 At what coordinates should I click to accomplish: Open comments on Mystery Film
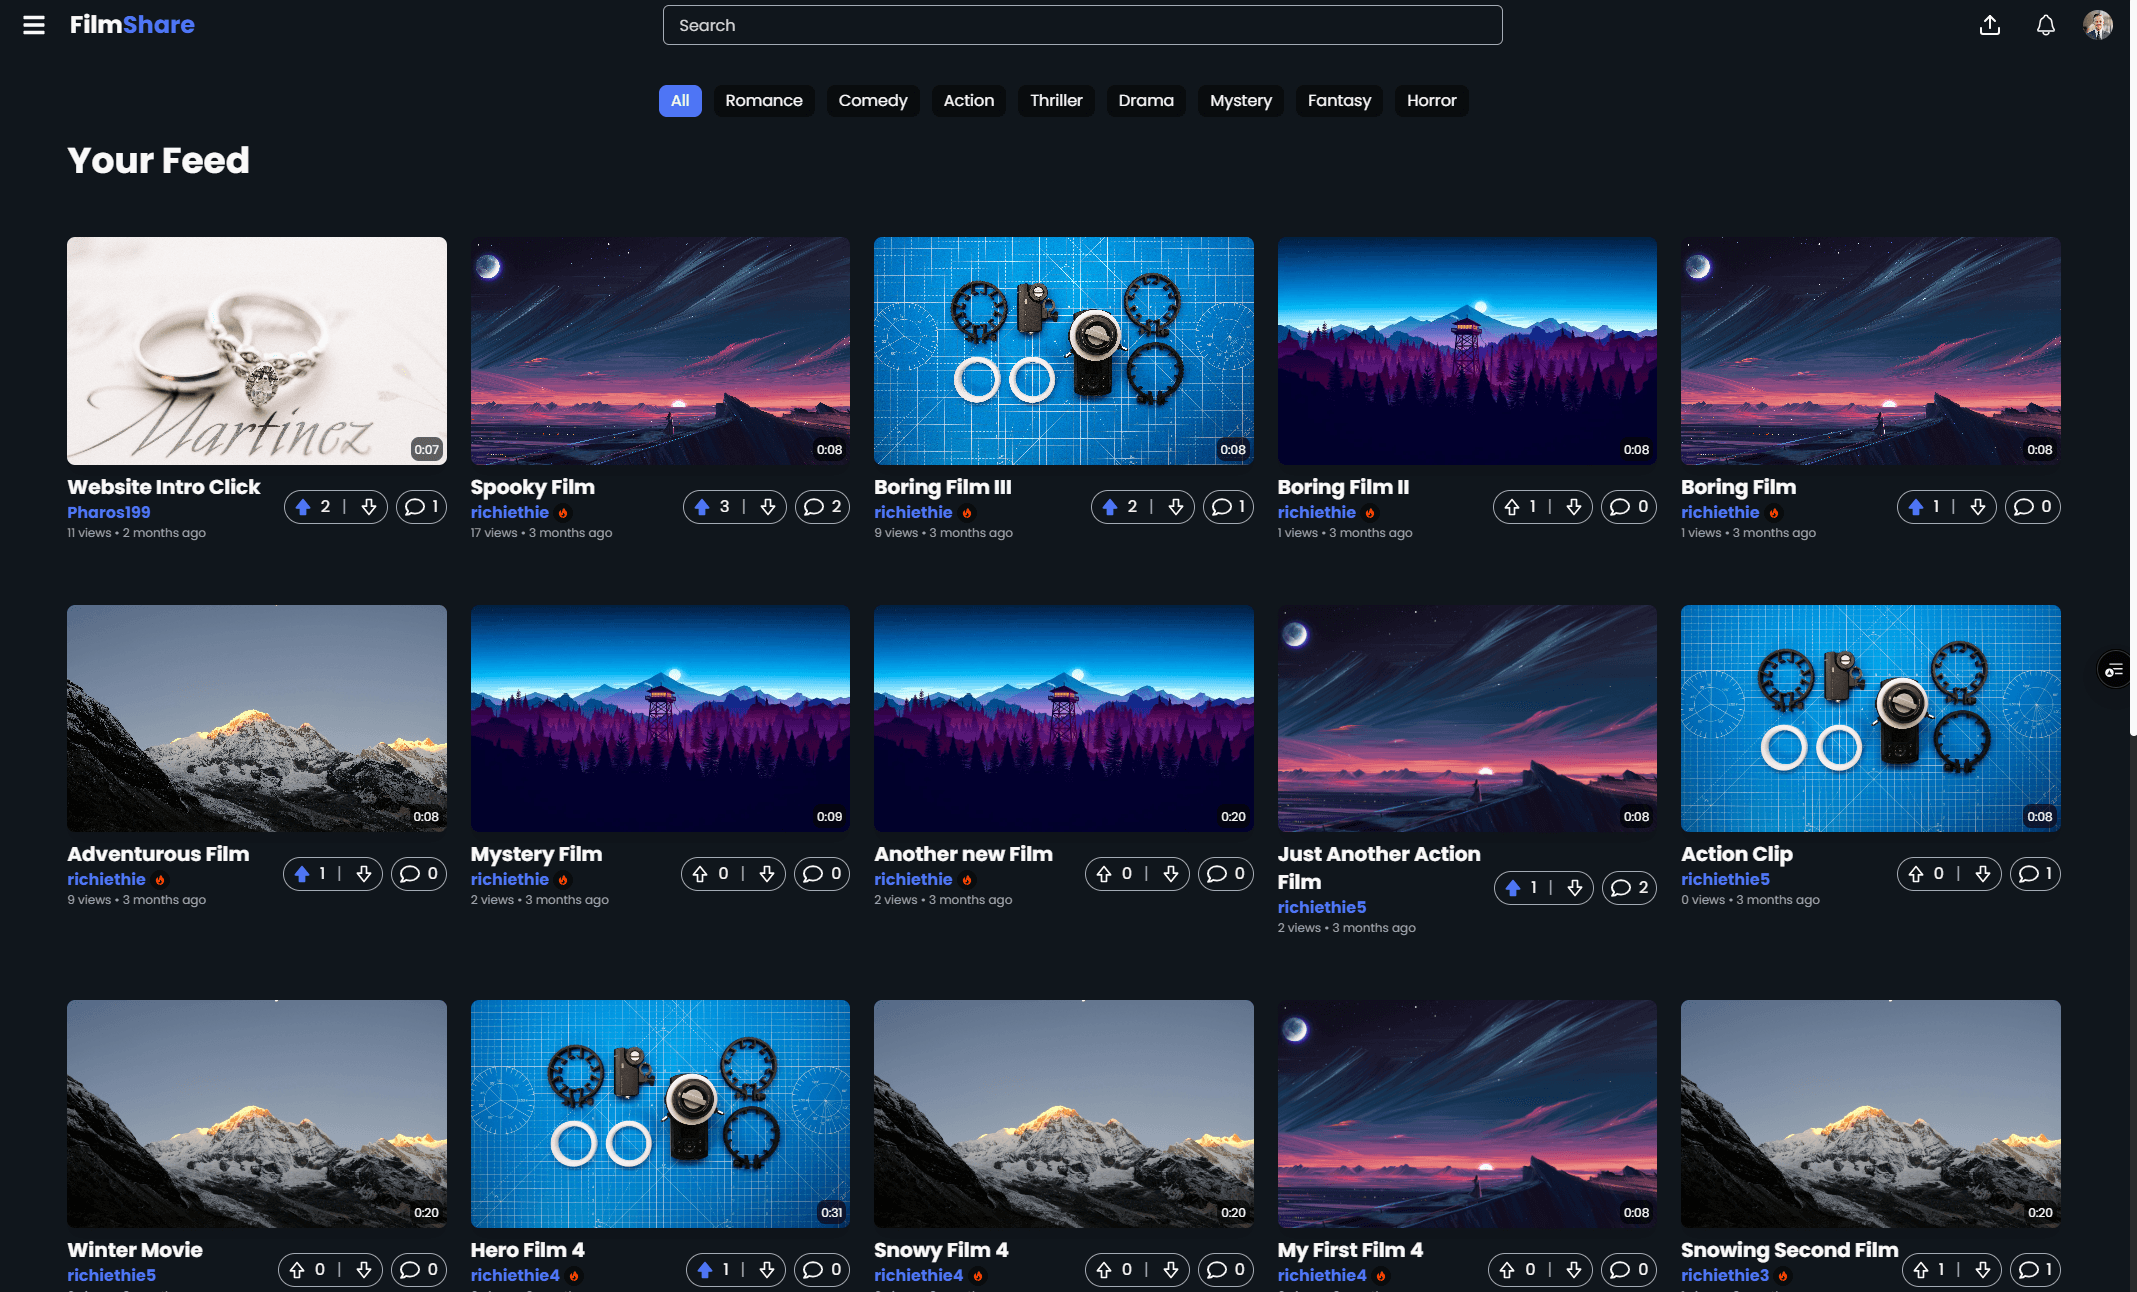pyautogui.click(x=822, y=874)
